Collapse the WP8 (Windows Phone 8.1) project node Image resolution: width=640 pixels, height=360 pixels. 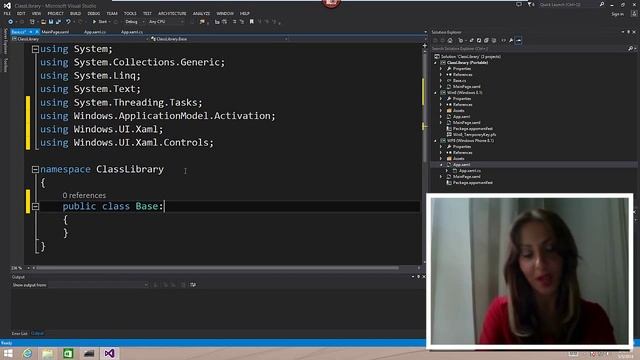tap(436, 140)
